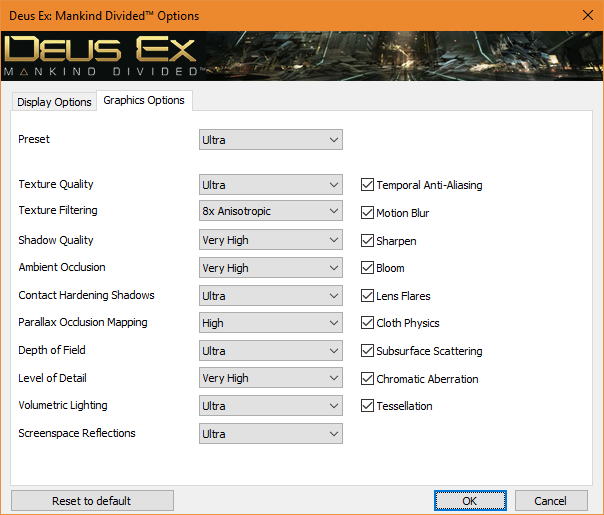Uncheck Subsurface Scattering
Image resolution: width=604 pixels, height=515 pixels.
[367, 351]
